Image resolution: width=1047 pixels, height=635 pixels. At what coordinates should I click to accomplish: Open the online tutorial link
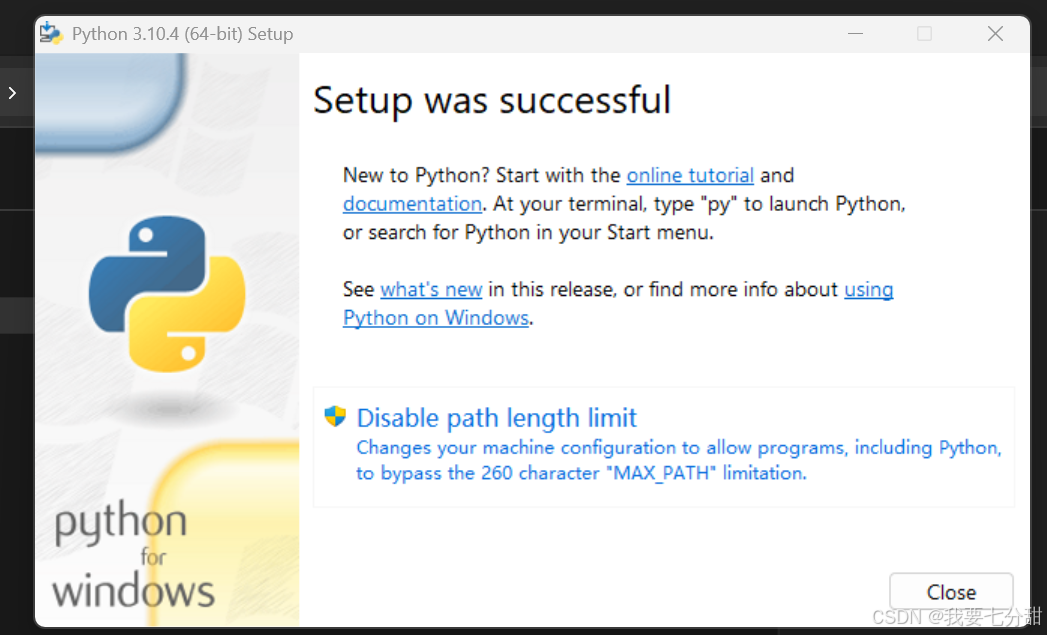point(690,176)
